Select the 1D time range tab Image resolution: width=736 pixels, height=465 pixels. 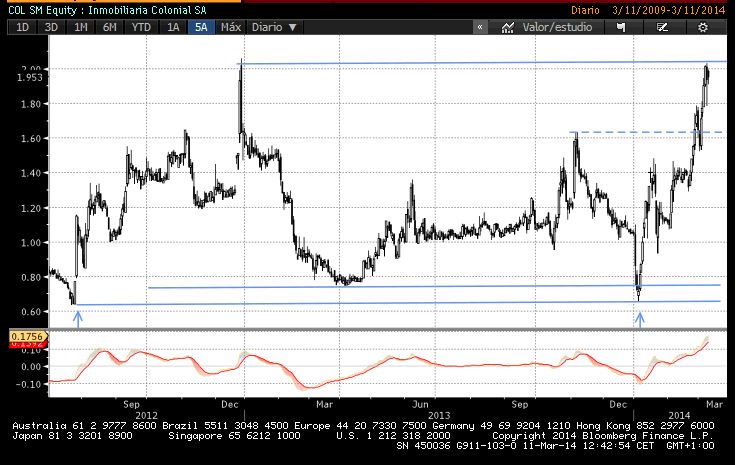22,27
